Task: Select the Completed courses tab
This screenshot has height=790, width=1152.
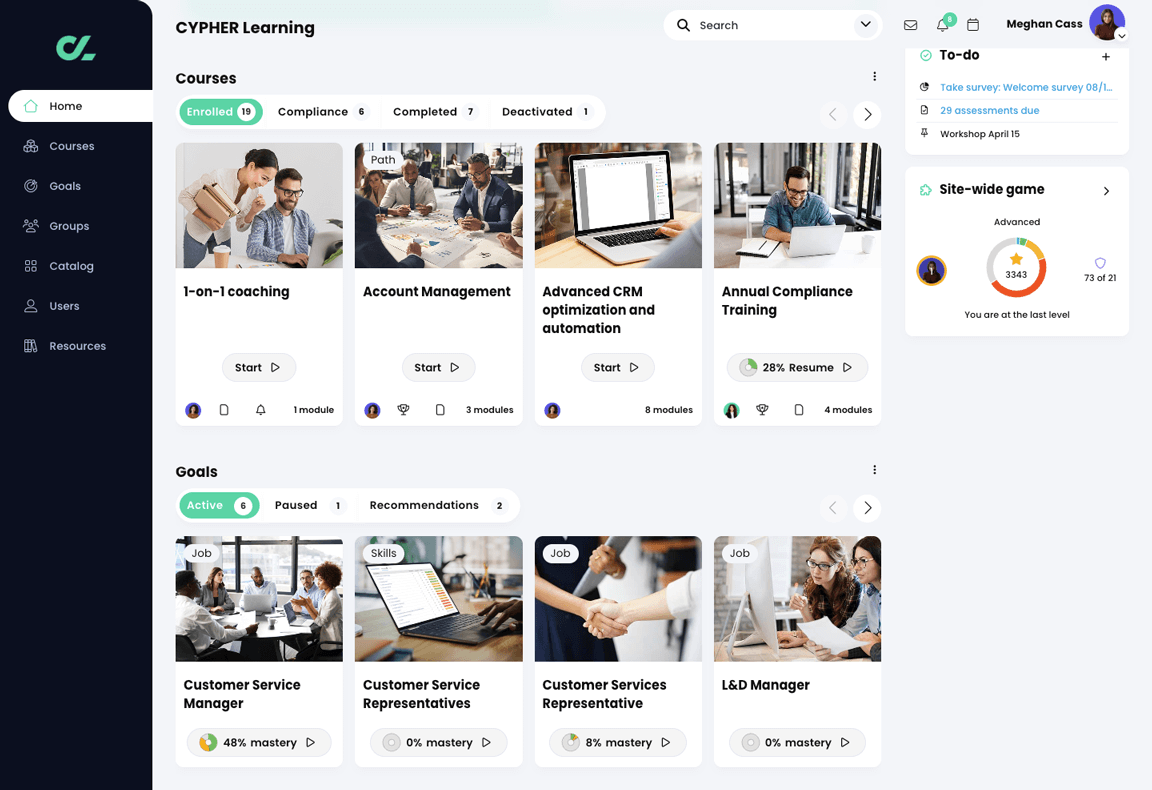Action: [x=425, y=112]
